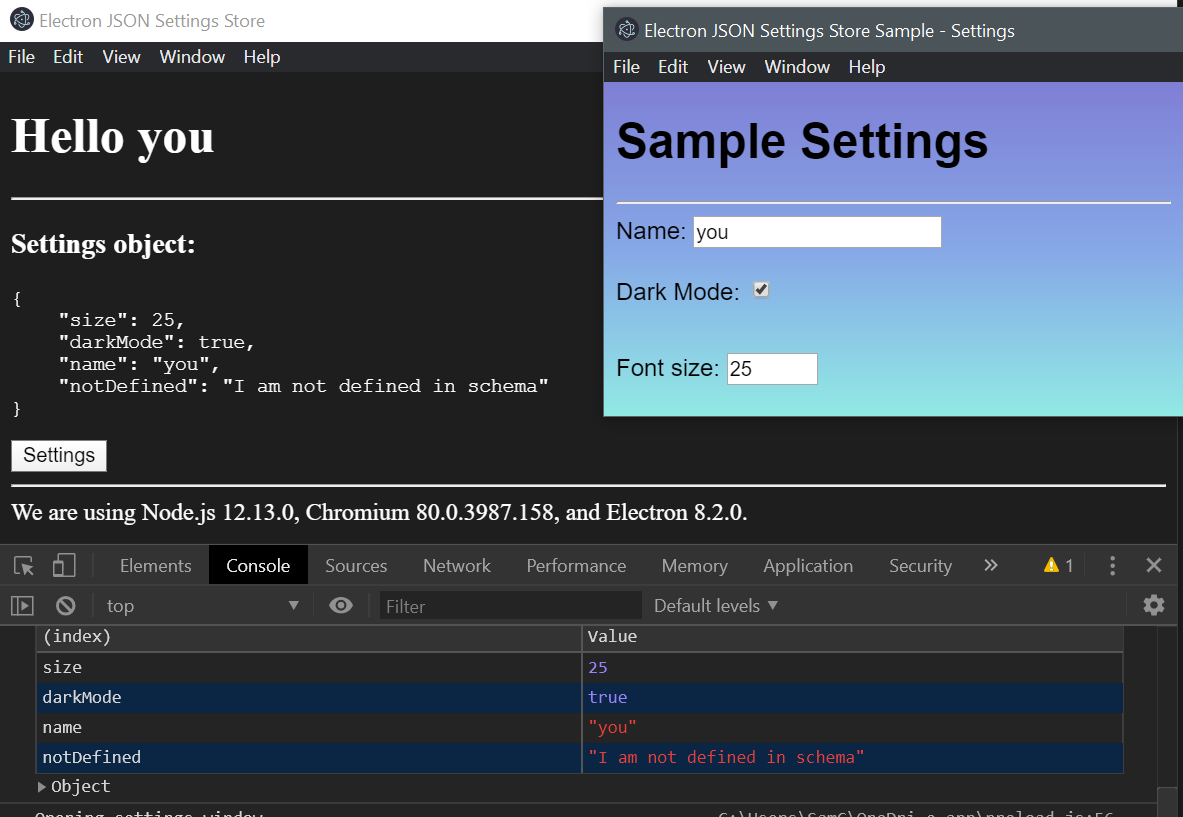The width and height of the screenshot is (1183, 817).
Task: Click the 'true' value in the console table
Action: pyautogui.click(x=607, y=698)
